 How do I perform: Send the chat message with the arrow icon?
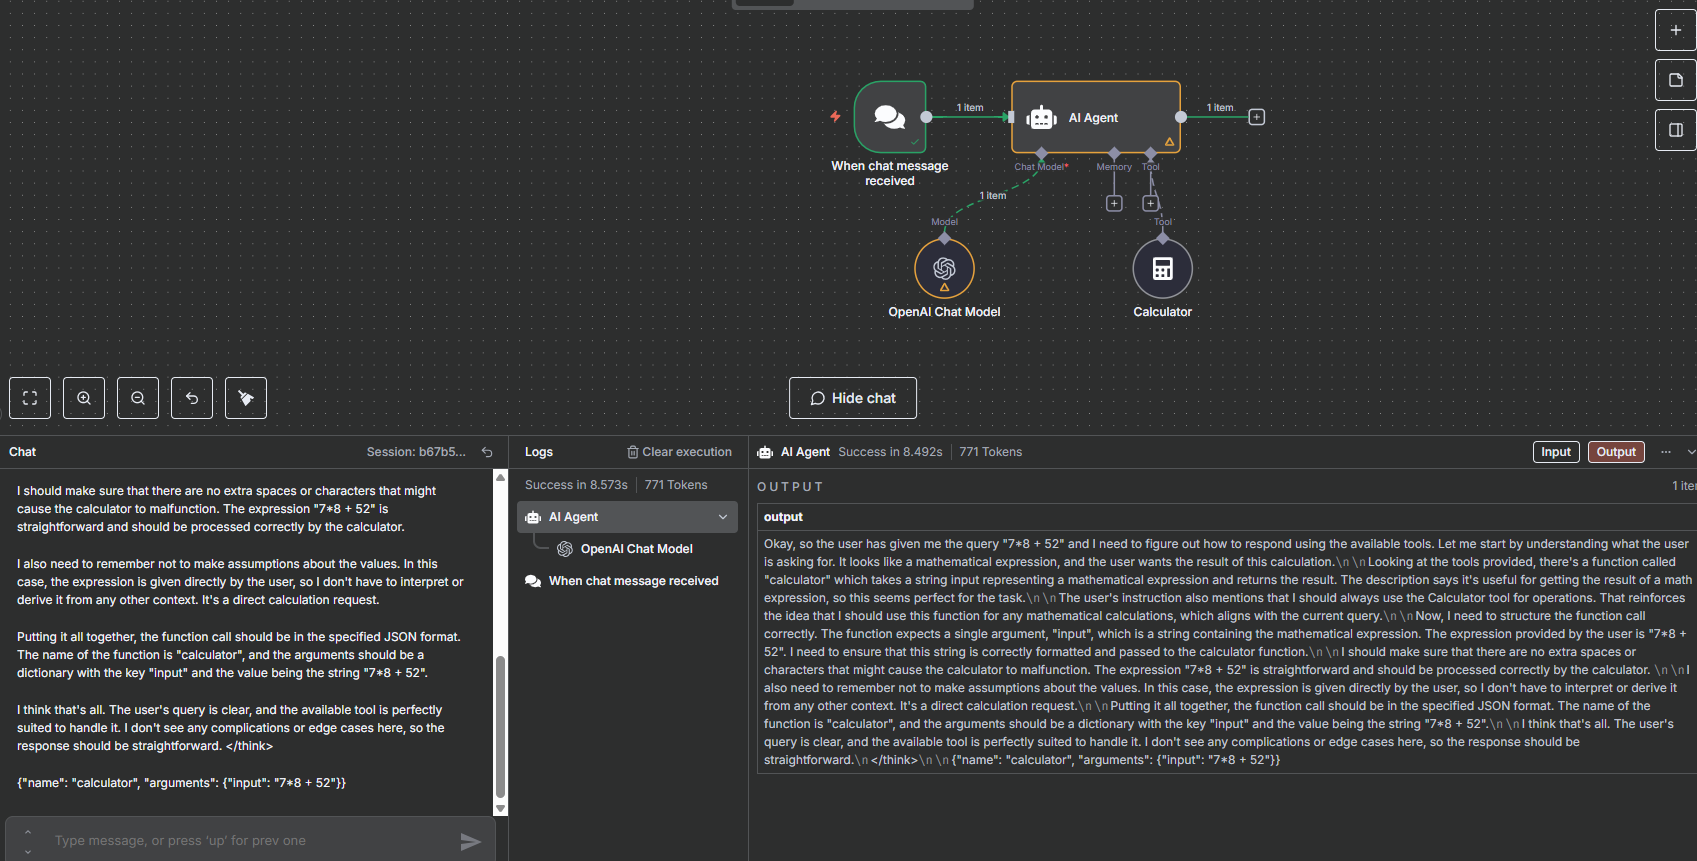coord(470,842)
